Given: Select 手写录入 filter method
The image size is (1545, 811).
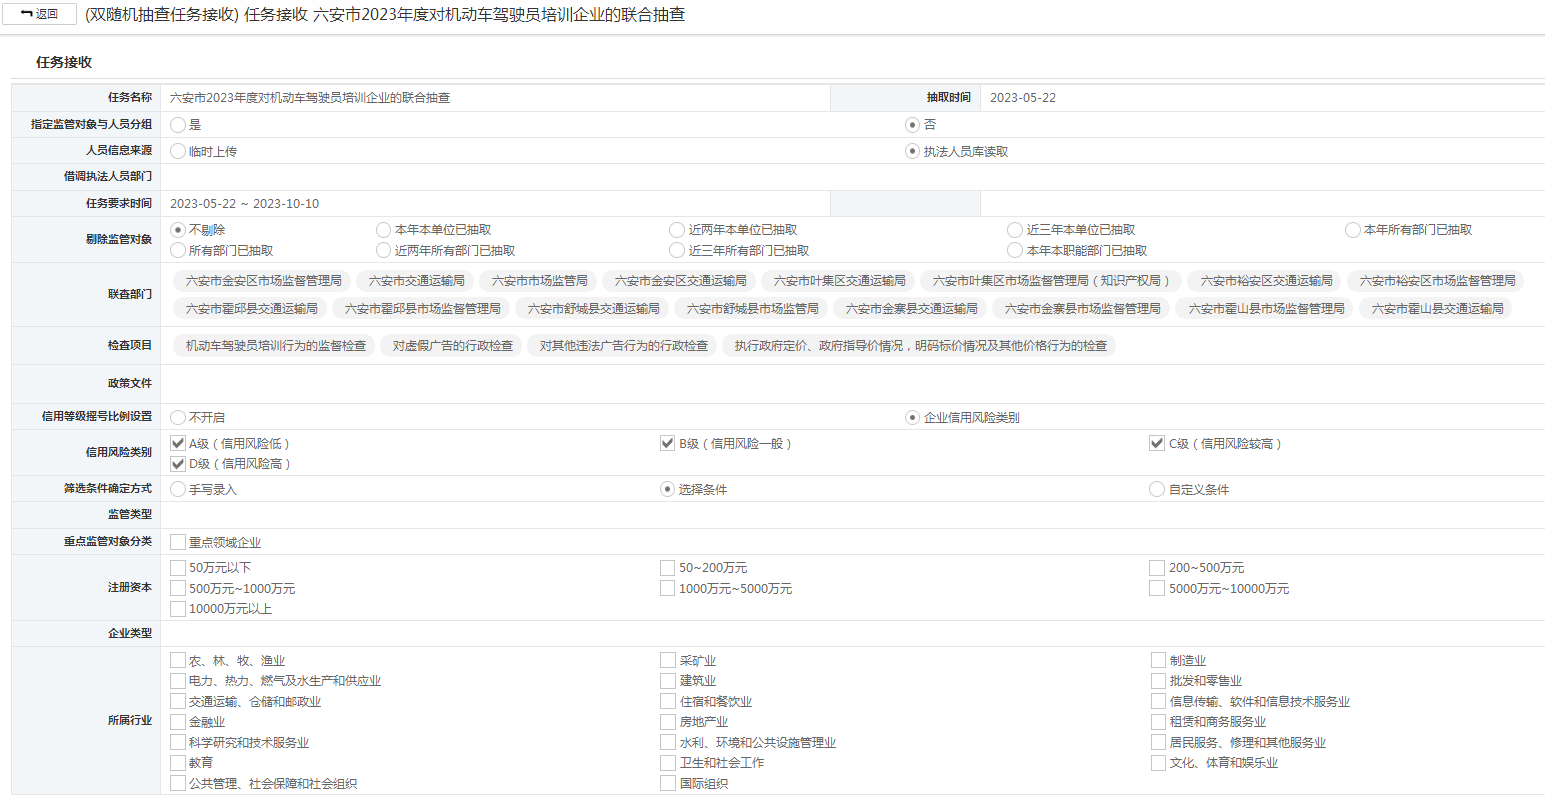Looking at the screenshot, I should click(x=178, y=489).
